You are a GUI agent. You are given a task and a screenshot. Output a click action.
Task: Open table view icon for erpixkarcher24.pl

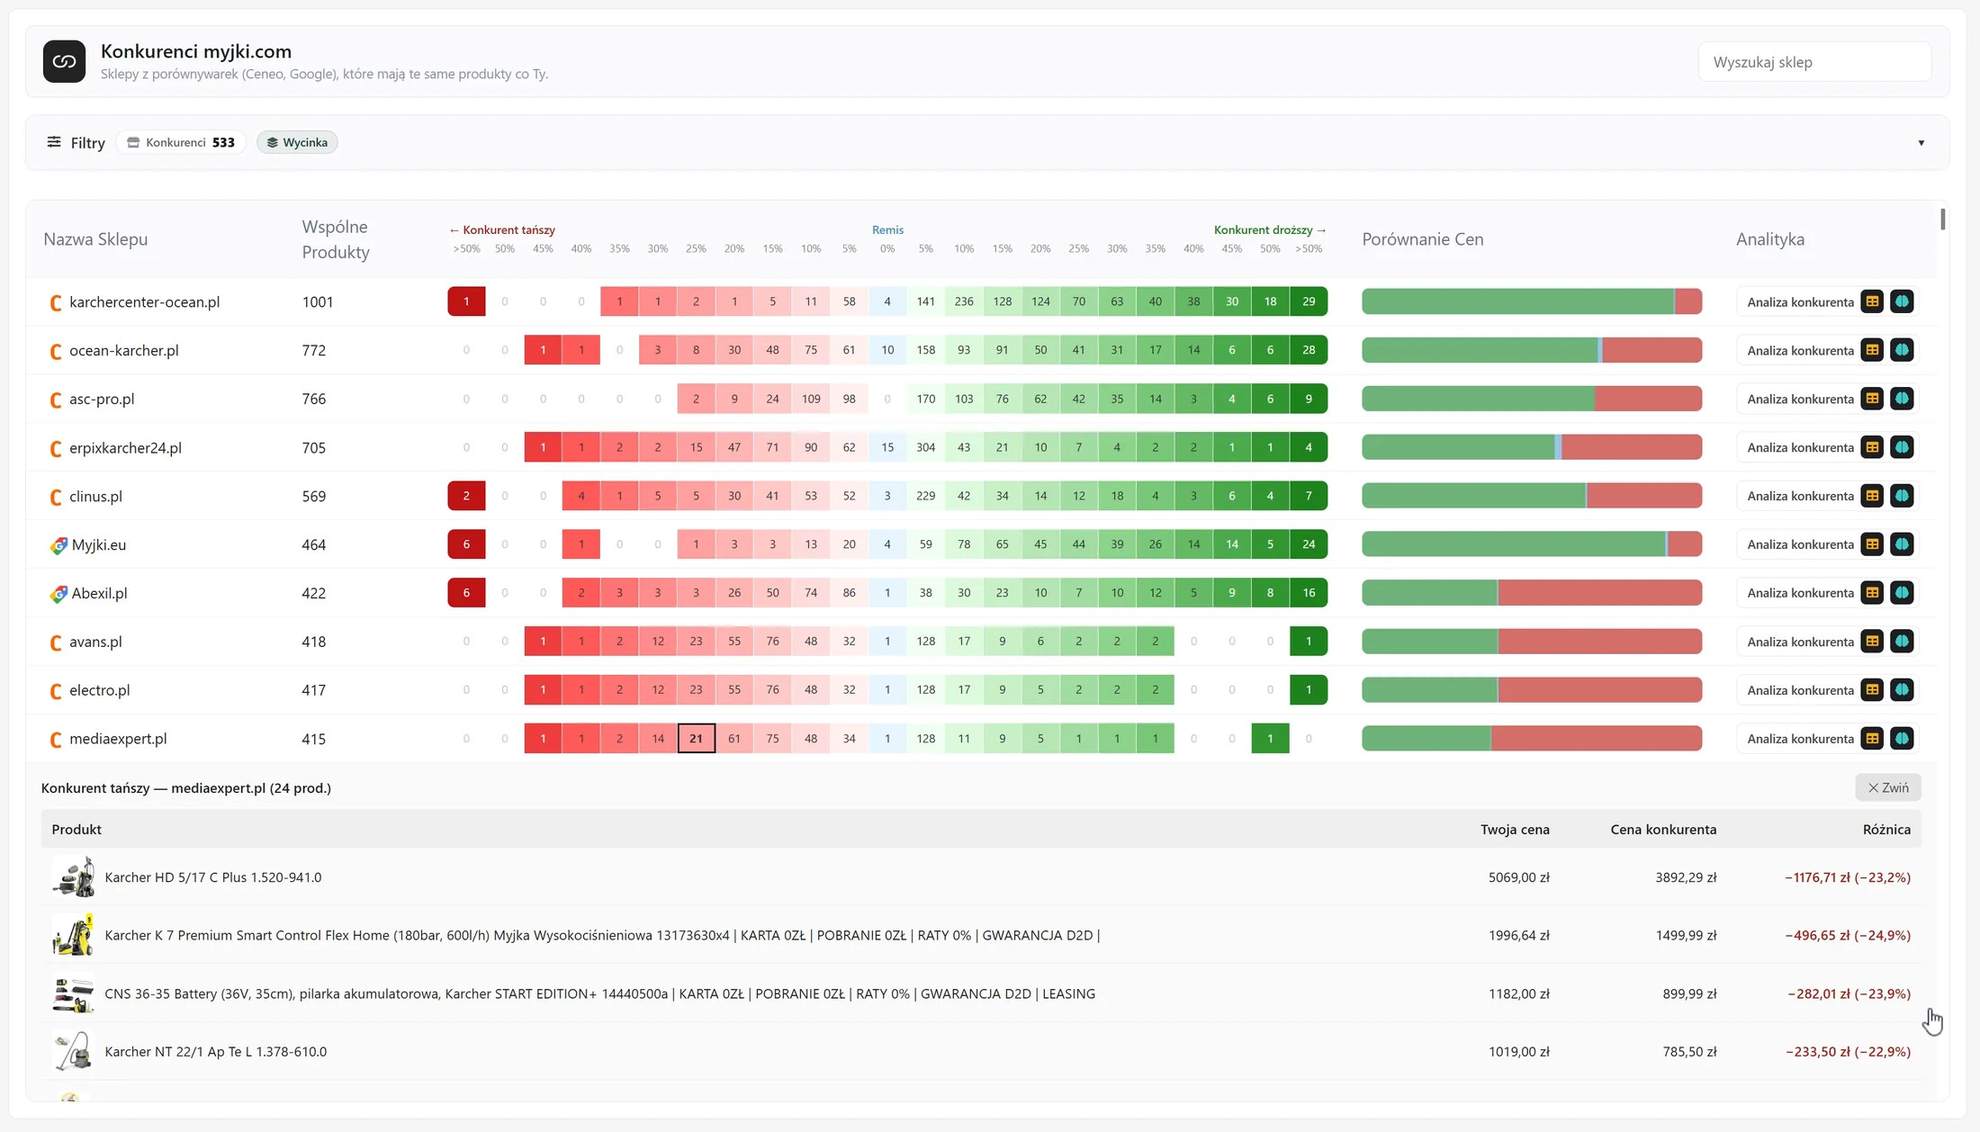(1872, 447)
